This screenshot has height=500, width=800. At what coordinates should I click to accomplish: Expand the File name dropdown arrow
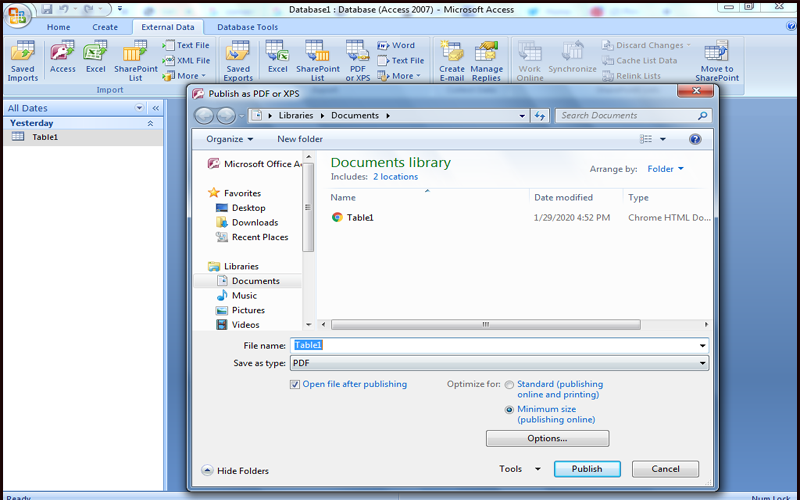point(703,346)
